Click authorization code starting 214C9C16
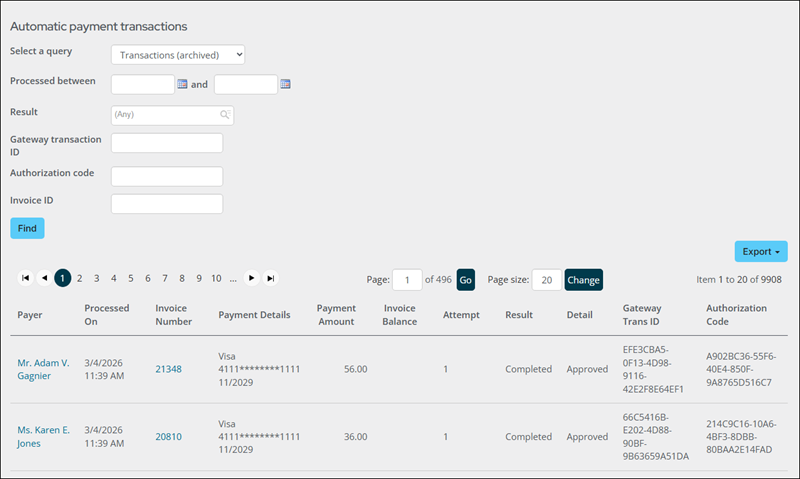Image resolution: width=800 pixels, height=479 pixels. [741, 437]
